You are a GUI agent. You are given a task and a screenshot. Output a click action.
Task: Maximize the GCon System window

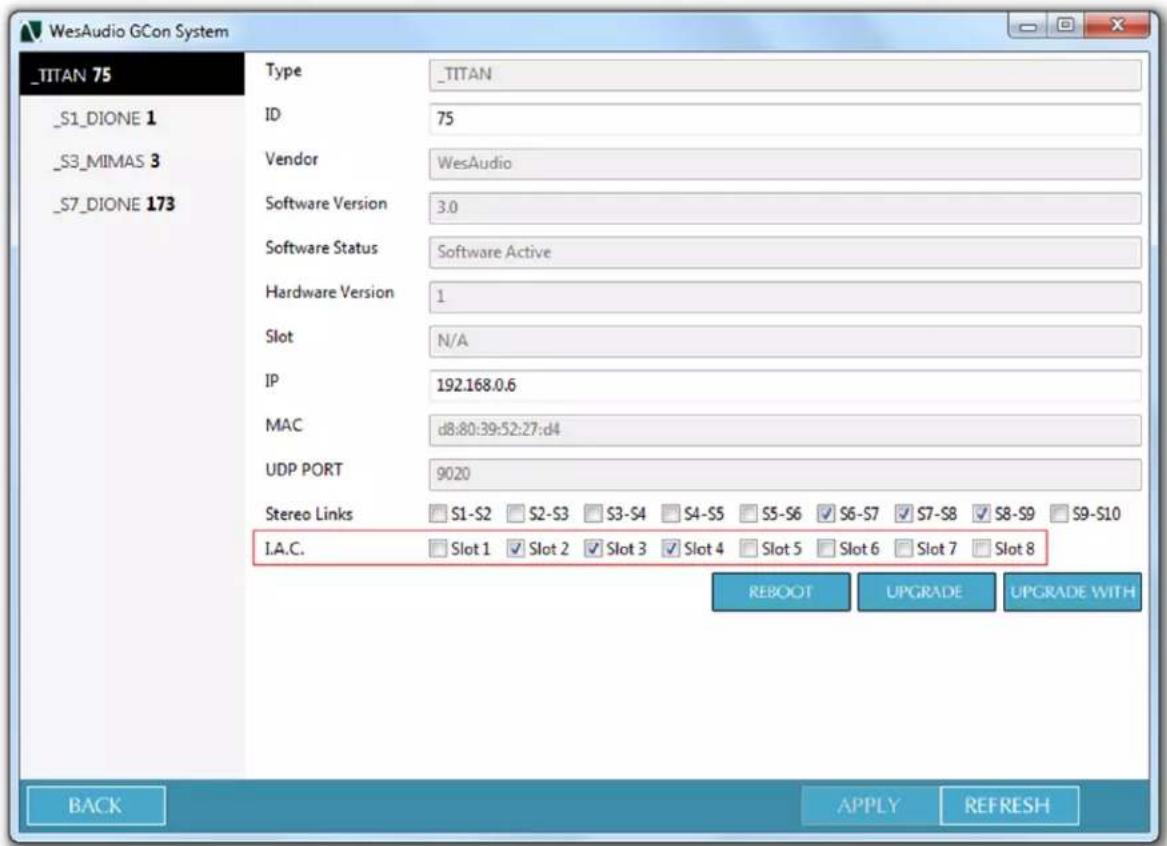pos(1066,26)
